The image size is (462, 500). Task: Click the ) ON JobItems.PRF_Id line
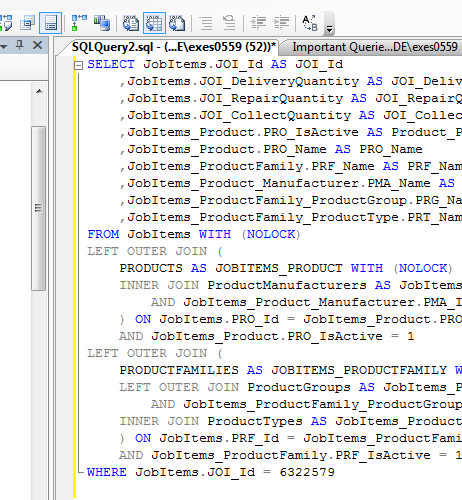click(x=291, y=438)
